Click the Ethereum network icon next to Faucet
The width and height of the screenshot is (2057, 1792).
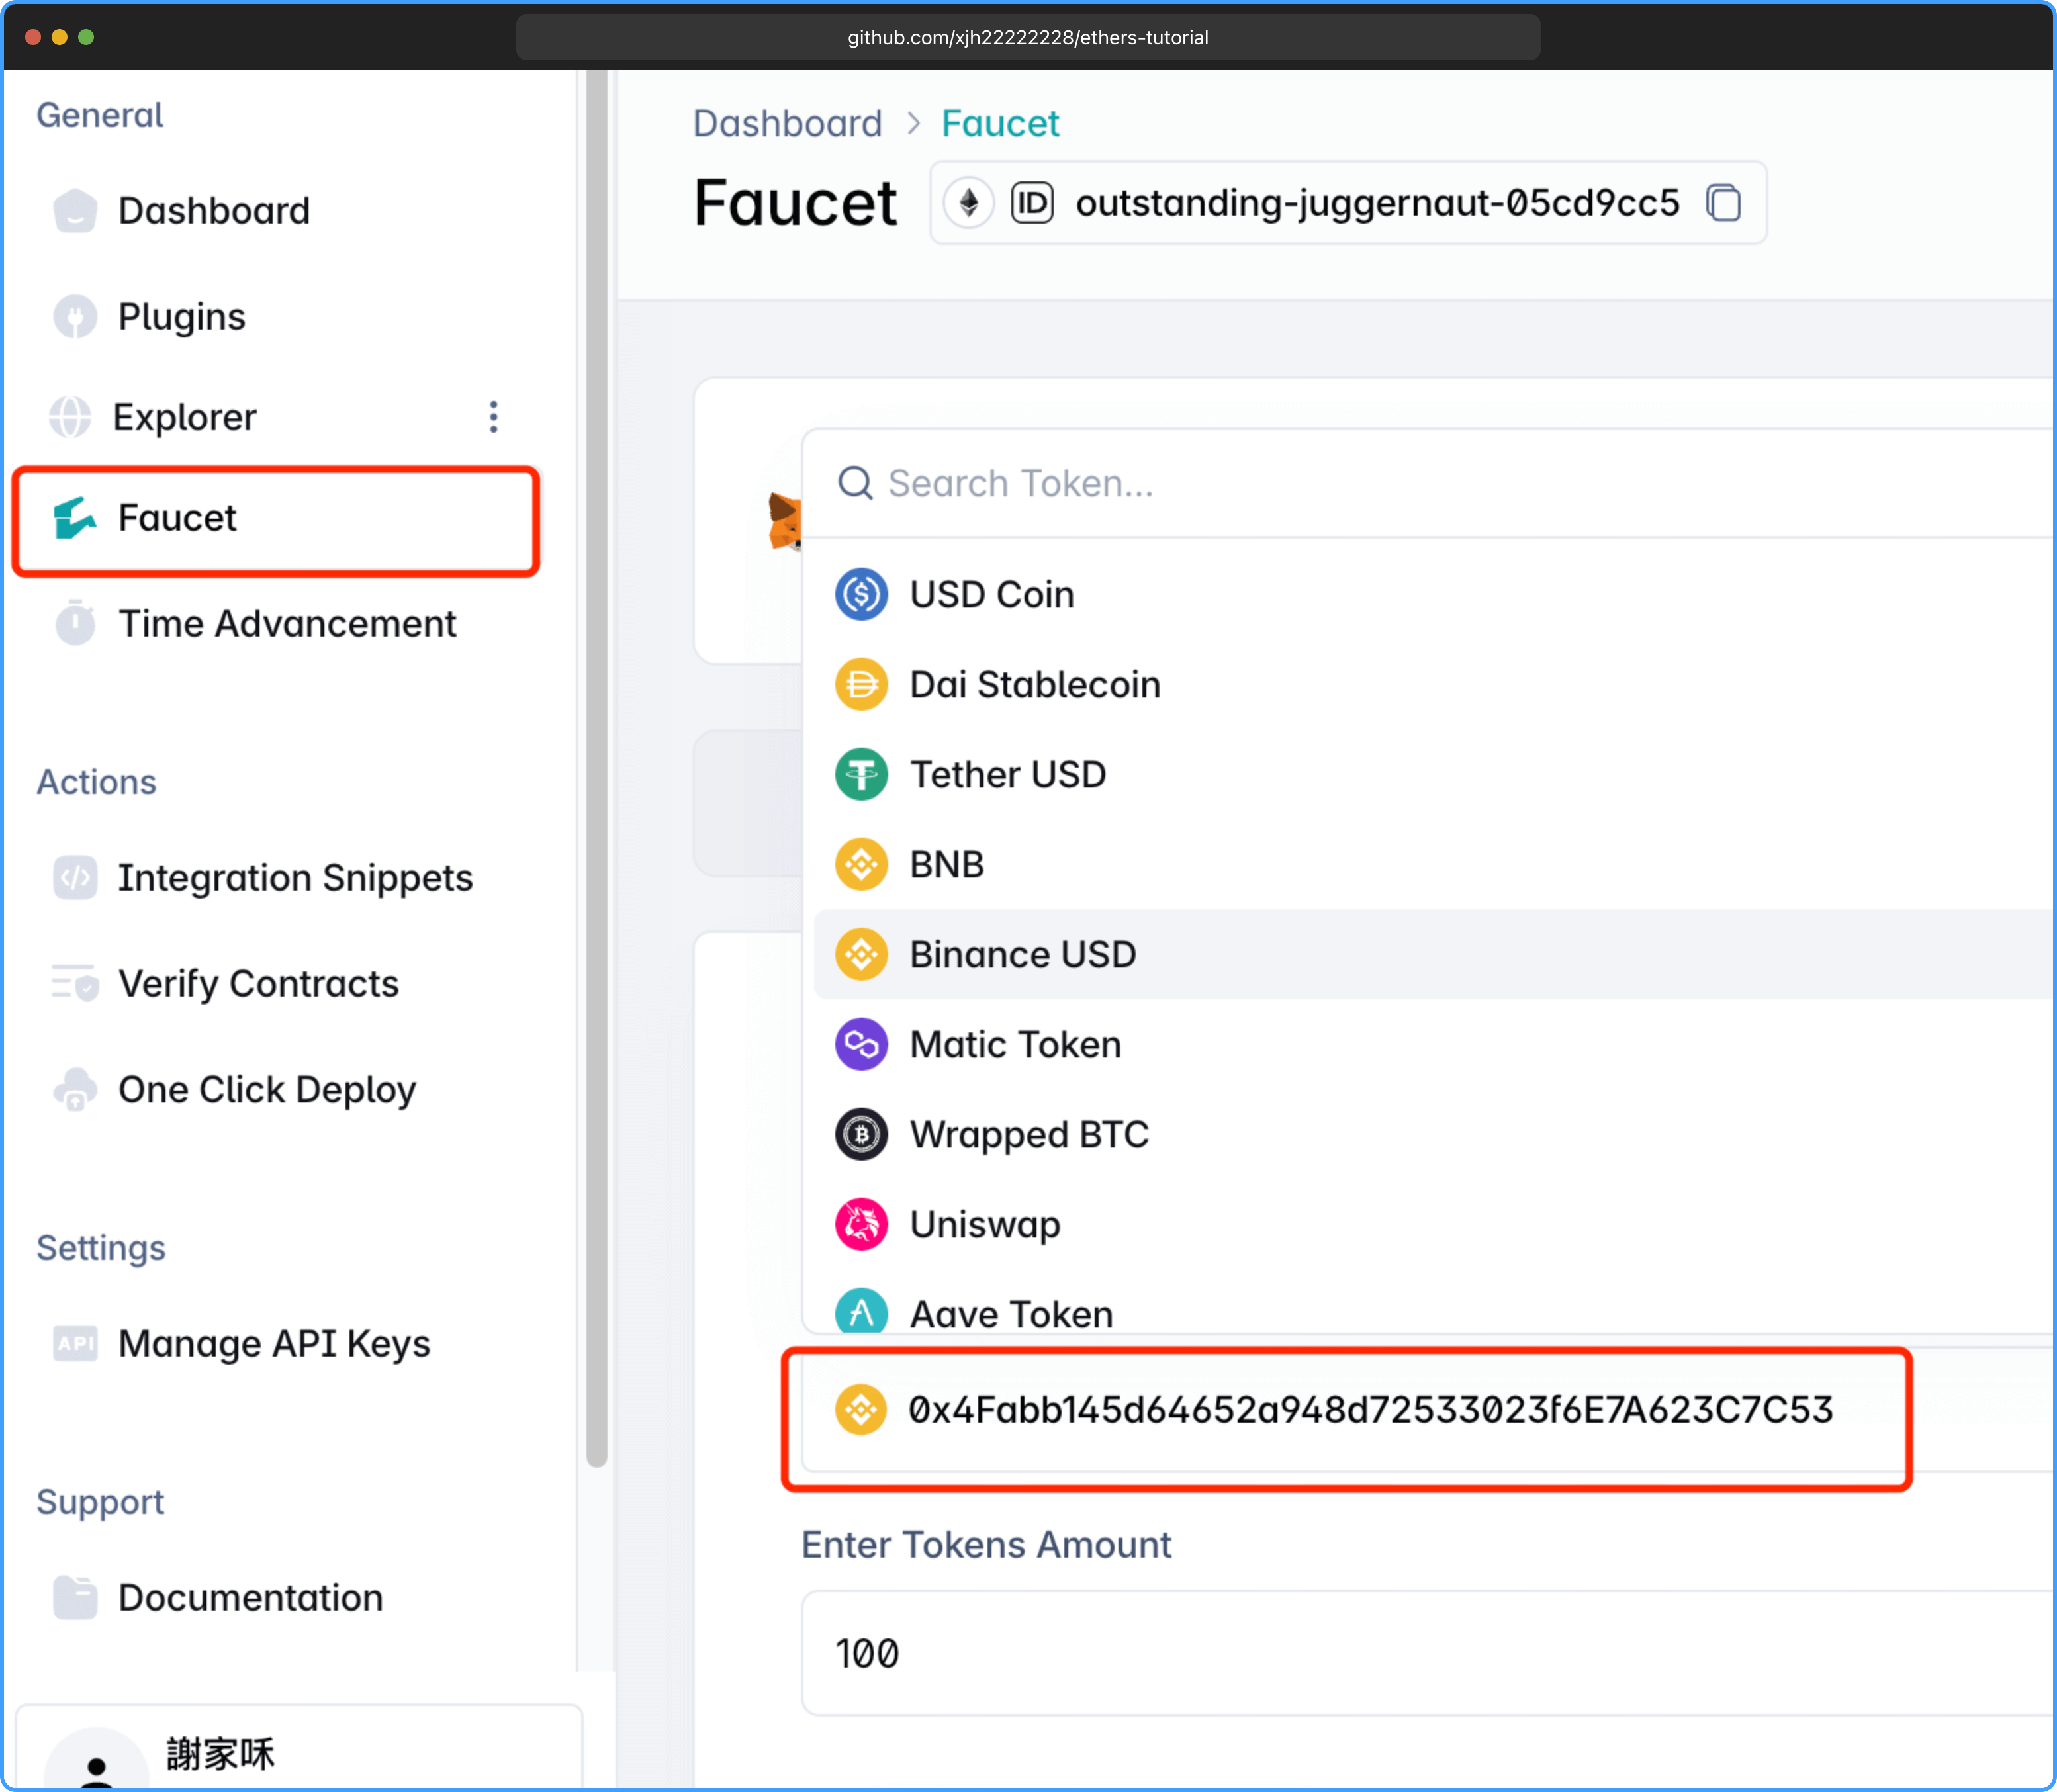968,203
